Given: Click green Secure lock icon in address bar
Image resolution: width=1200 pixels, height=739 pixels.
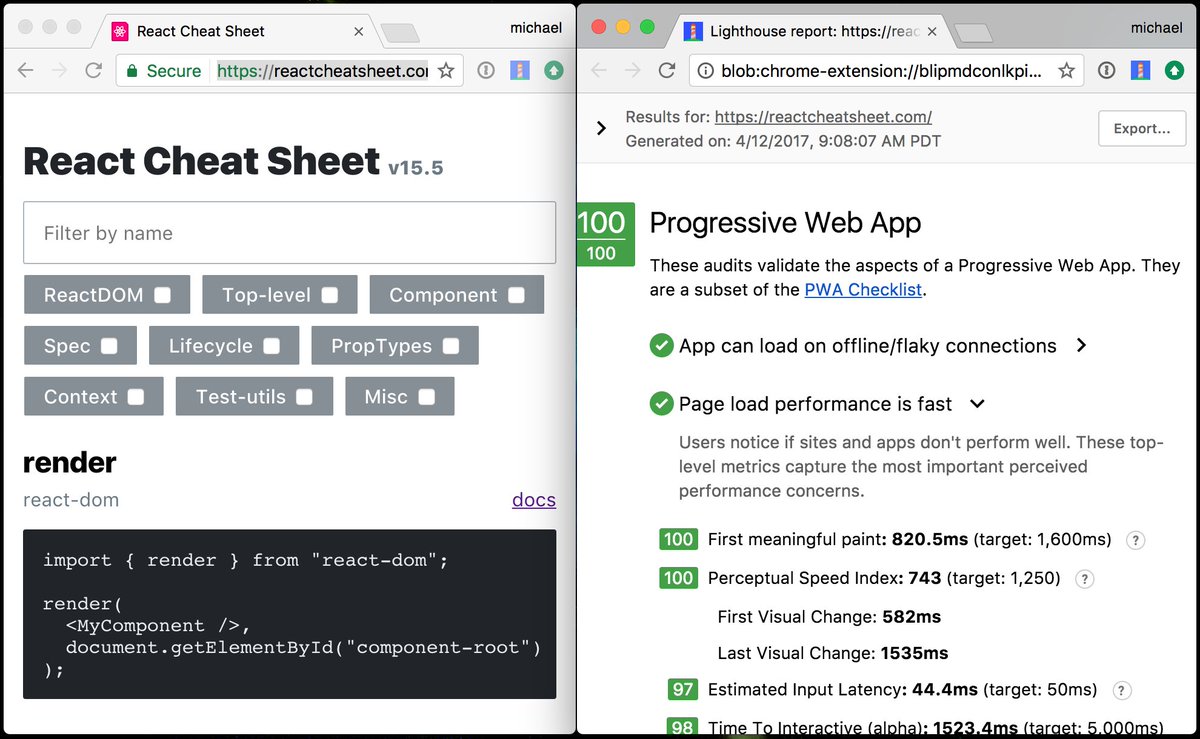Looking at the screenshot, I should click(x=131, y=71).
